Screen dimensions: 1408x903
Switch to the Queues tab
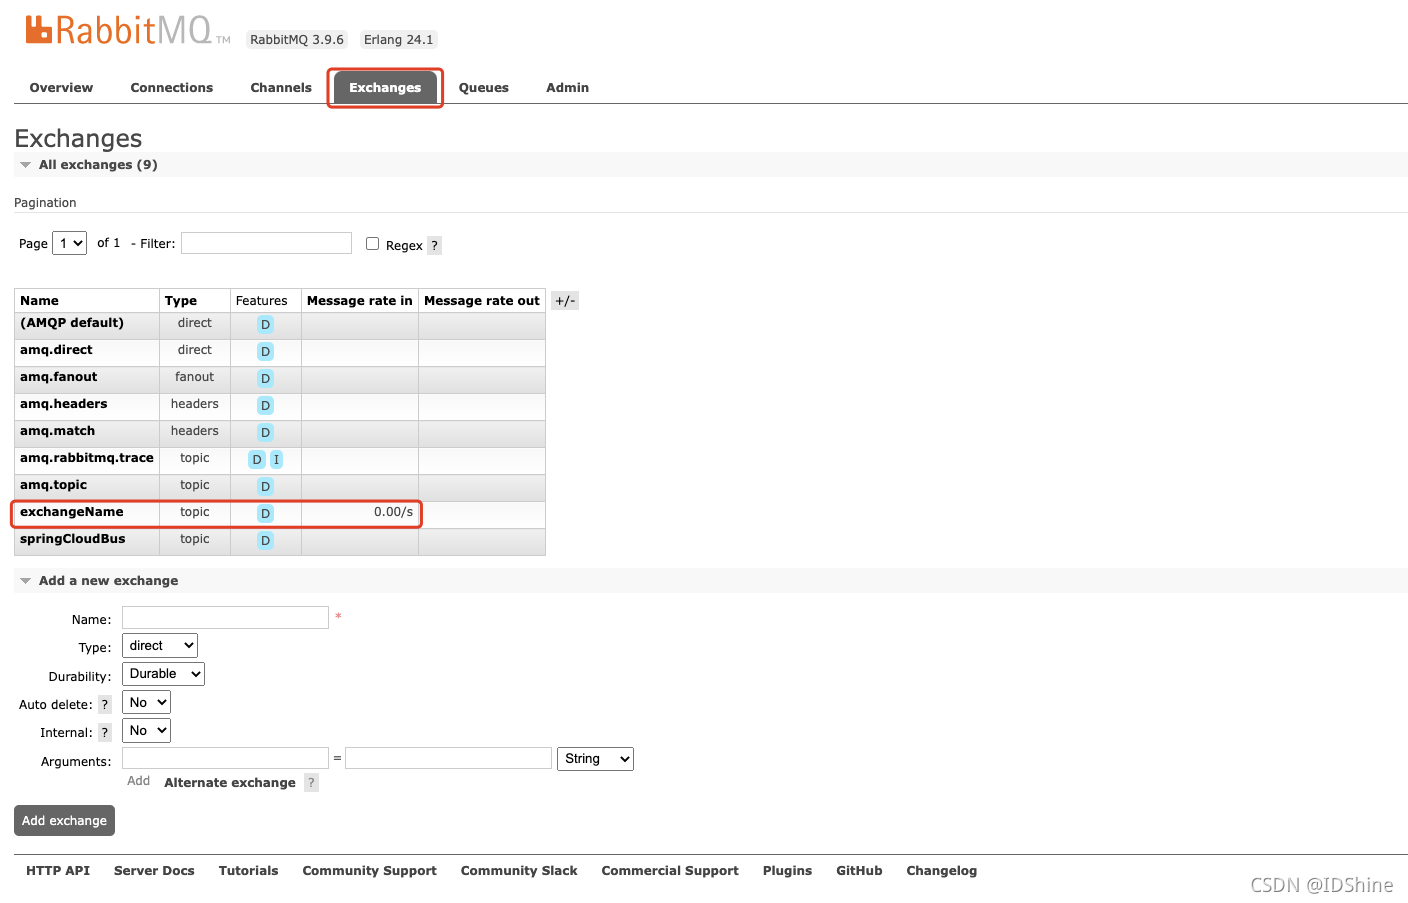coord(484,88)
